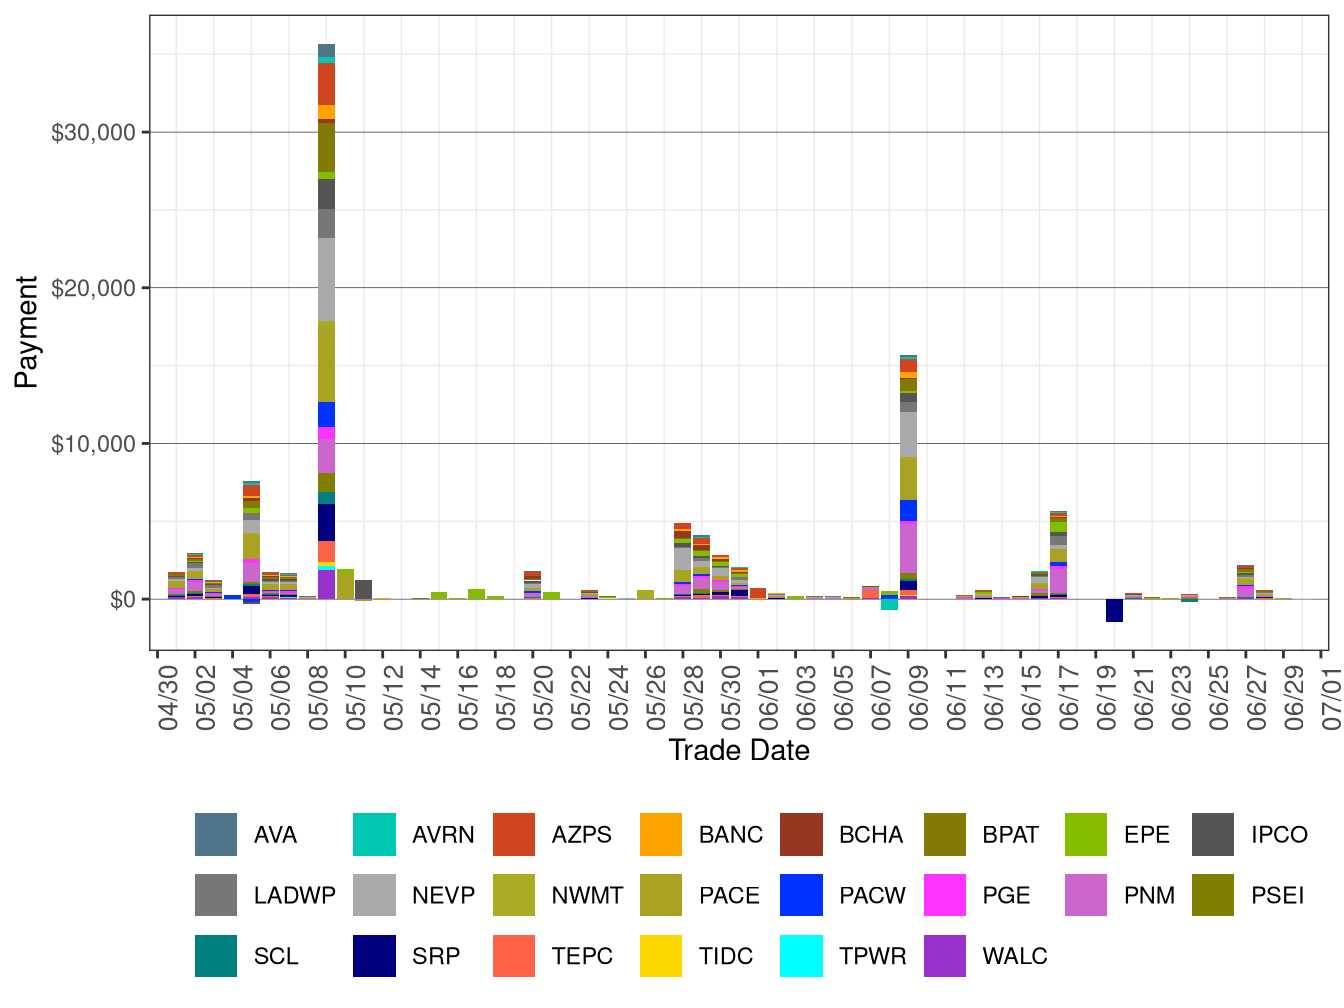Click the BANC orange legend swatch
This screenshot has height=1008, width=1344.
pyautogui.click(x=660, y=835)
